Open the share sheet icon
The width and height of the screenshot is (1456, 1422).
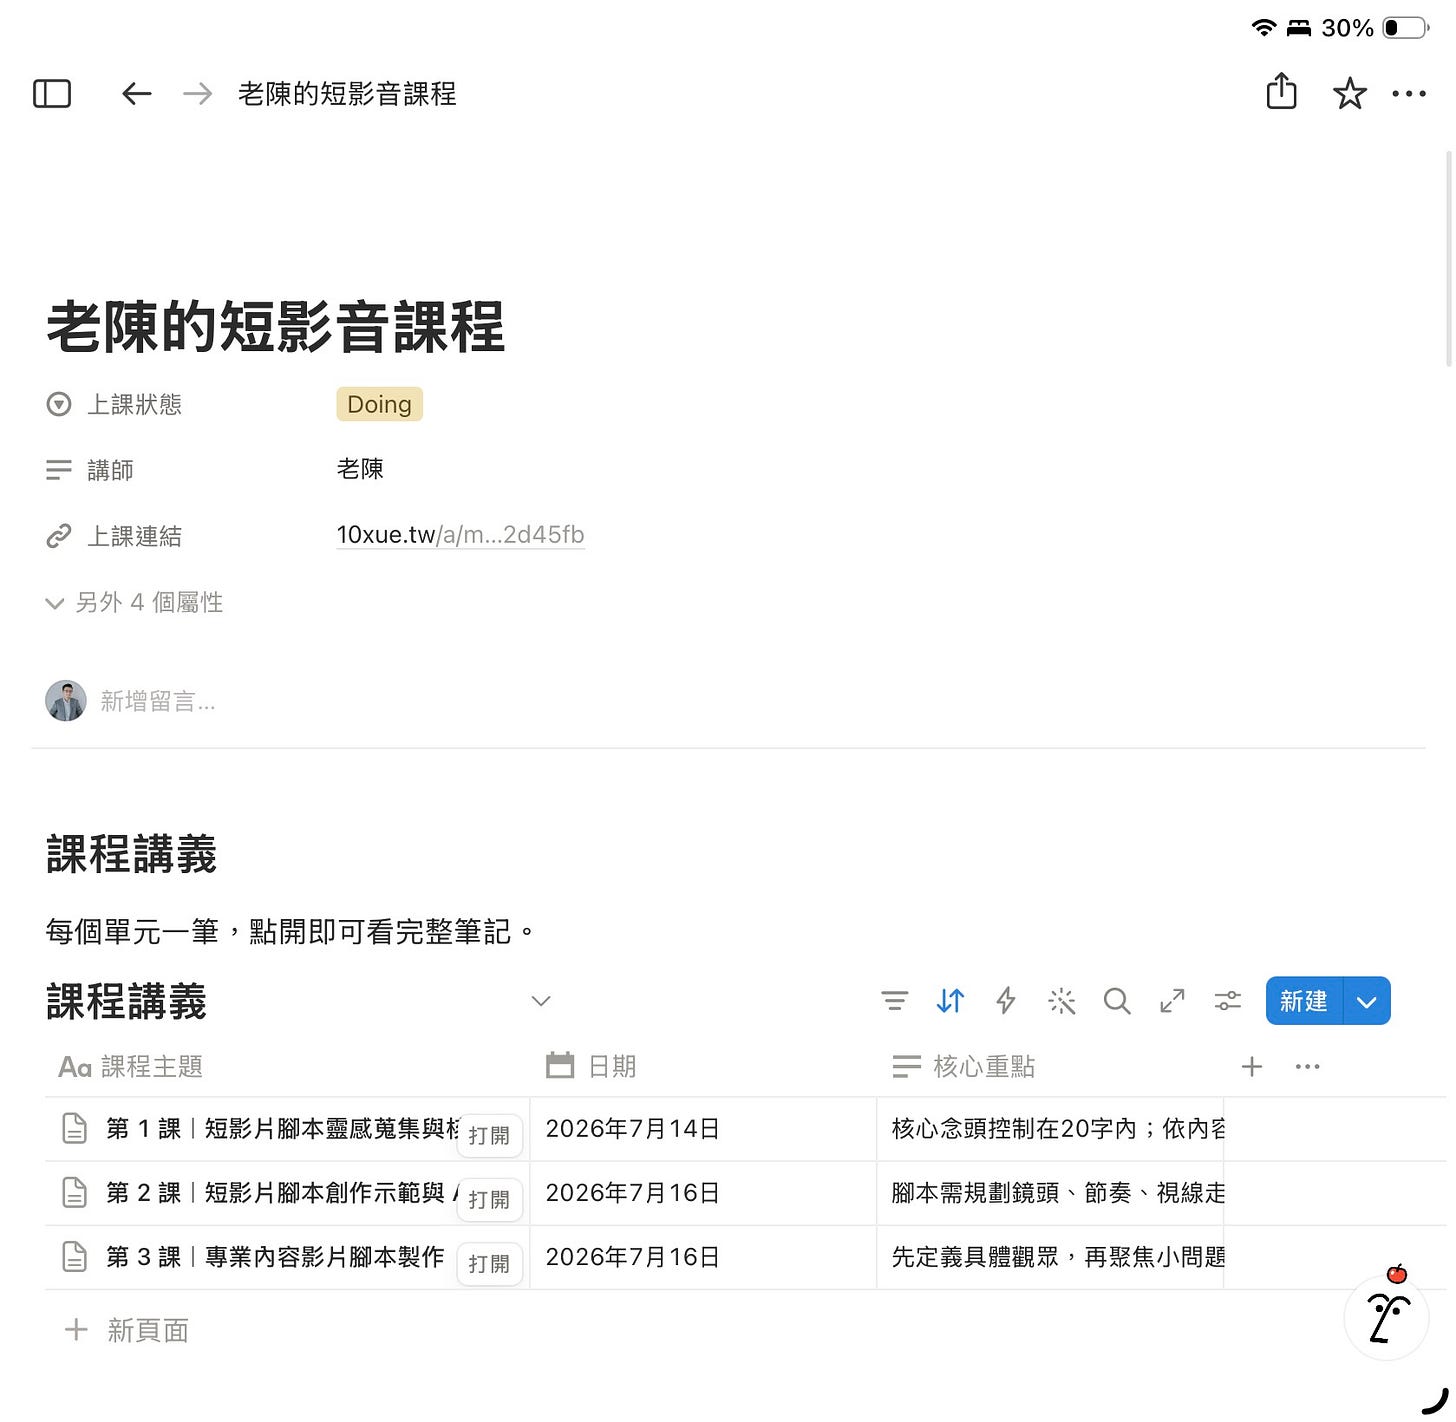point(1281,91)
